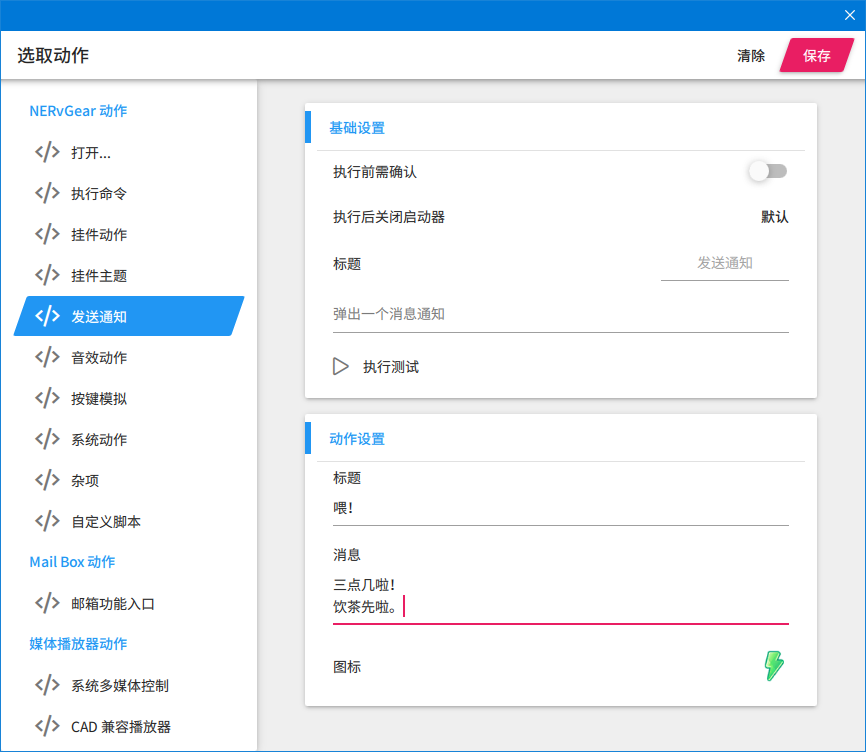Click the 保存 button

pyautogui.click(x=817, y=55)
